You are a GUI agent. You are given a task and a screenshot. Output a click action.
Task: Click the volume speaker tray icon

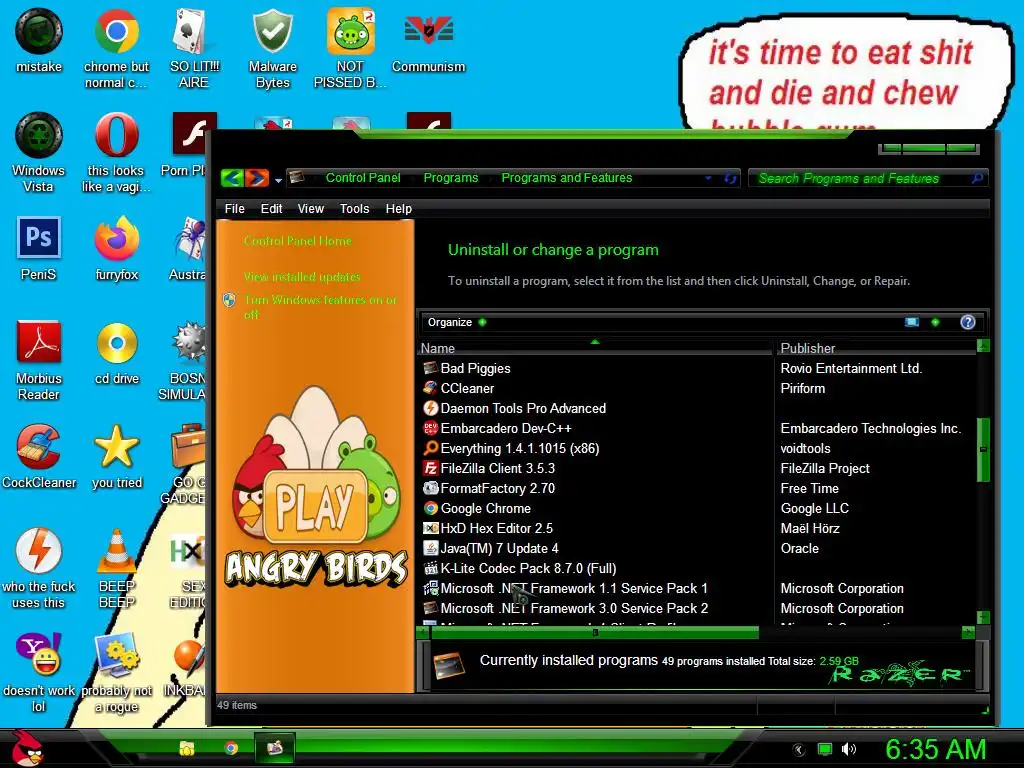[848, 749]
